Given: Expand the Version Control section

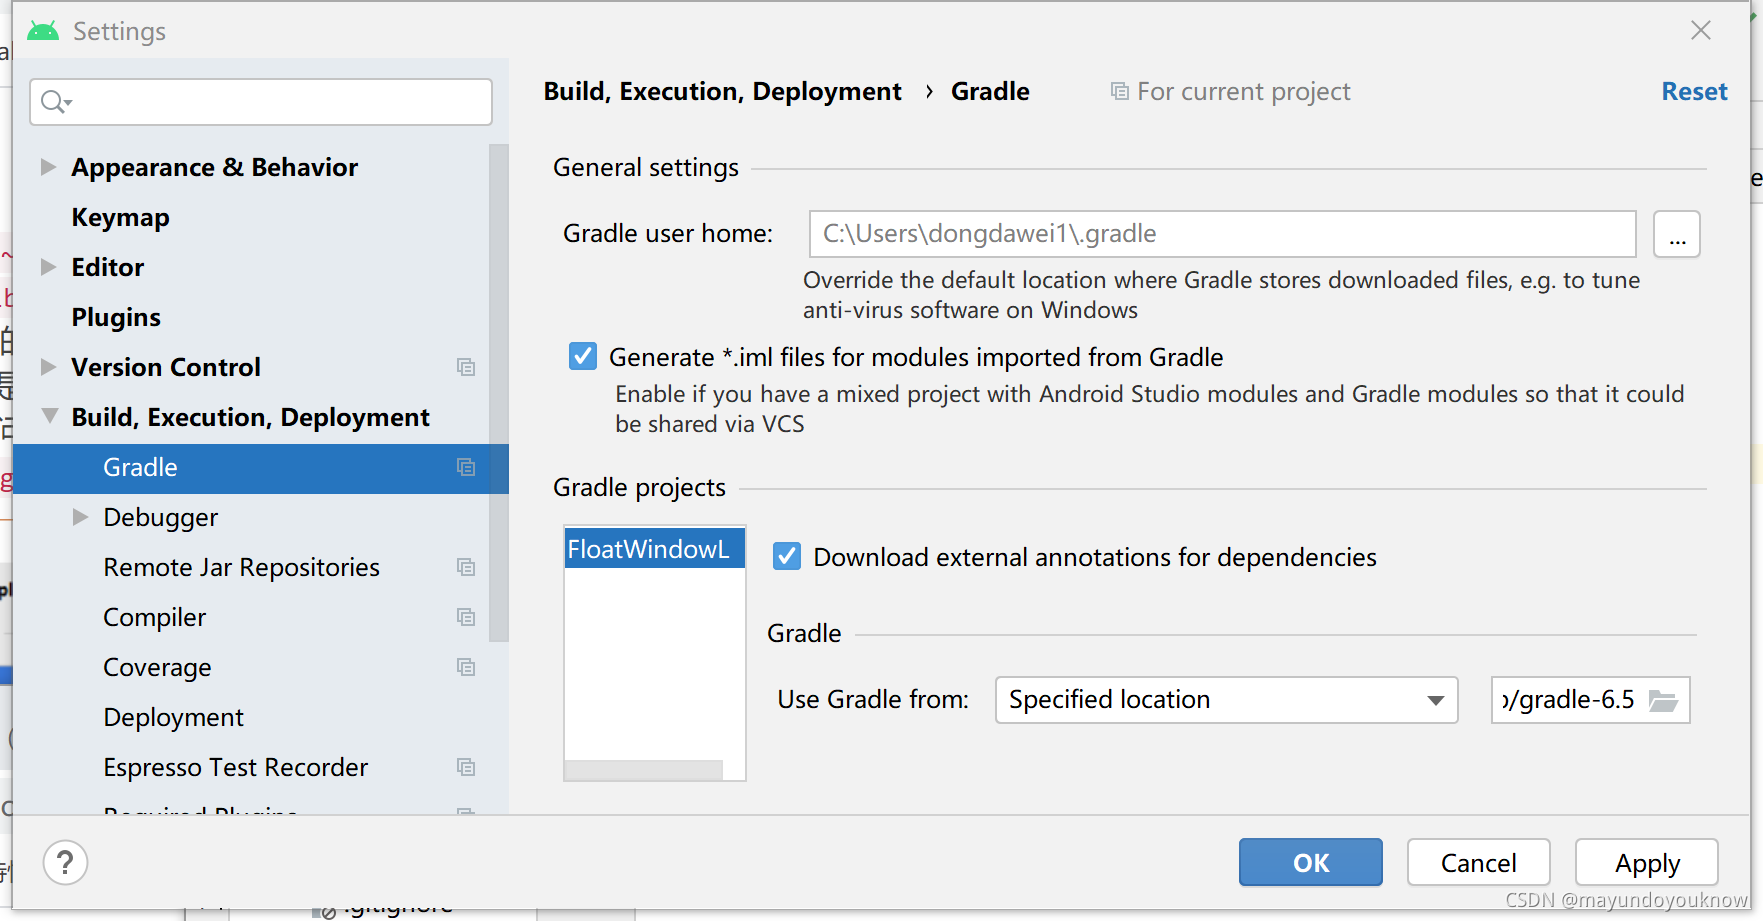Looking at the screenshot, I should point(48,367).
